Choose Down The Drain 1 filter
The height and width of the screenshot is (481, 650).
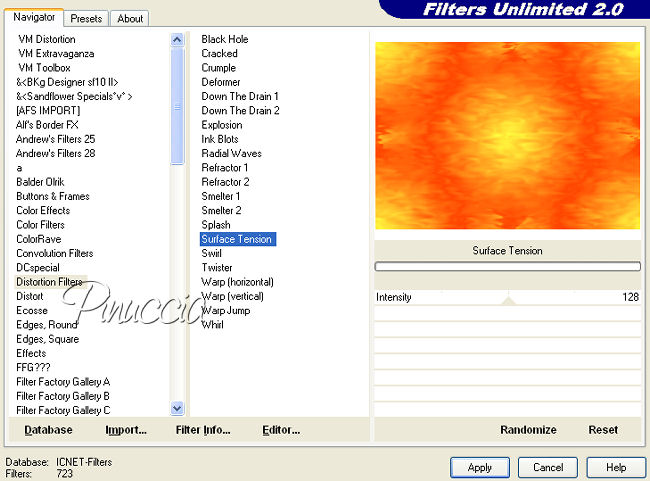[240, 96]
